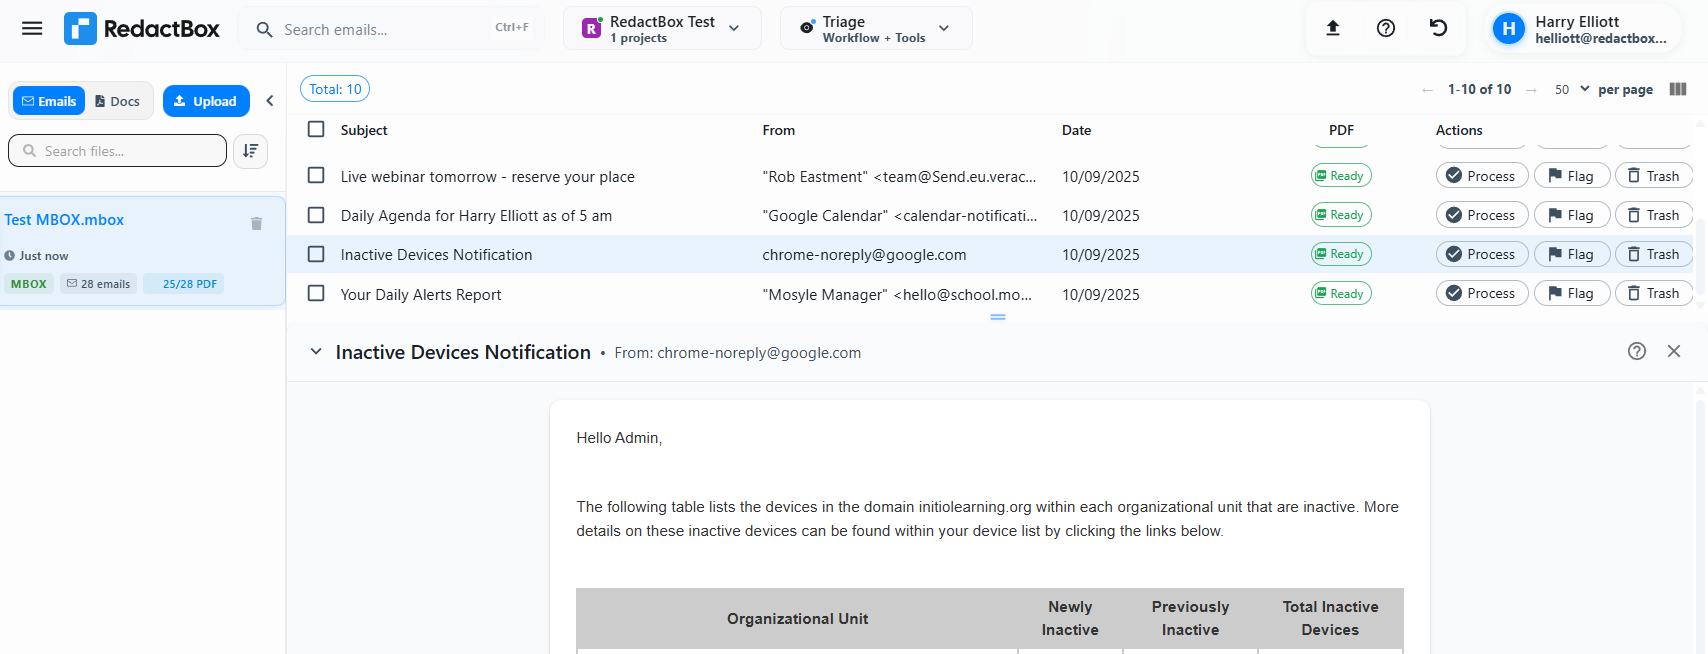
Task: Open the hamburger main menu
Action: coord(32,29)
